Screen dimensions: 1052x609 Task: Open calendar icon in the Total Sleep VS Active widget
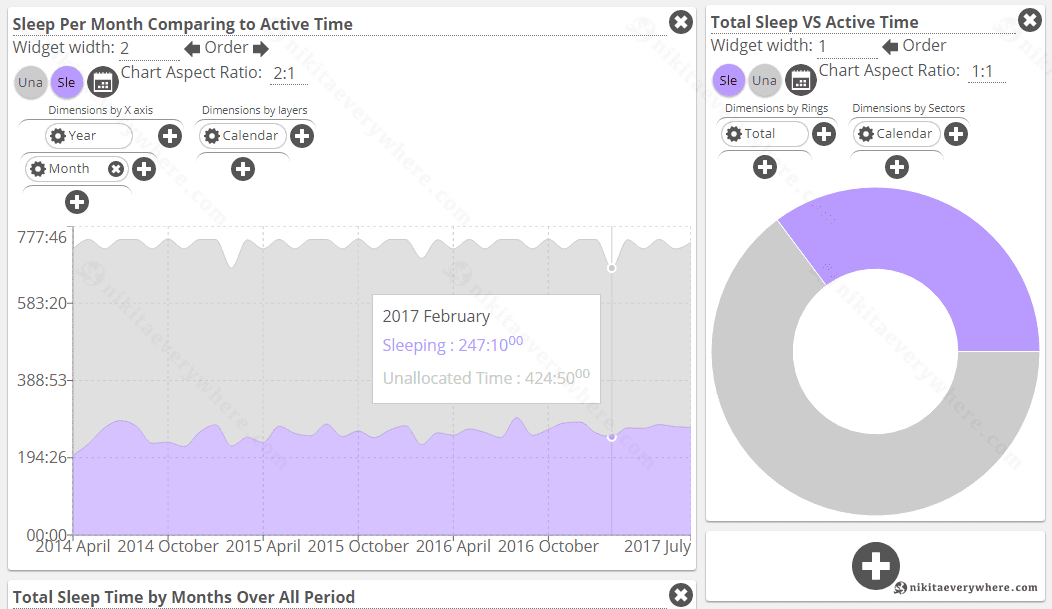coord(800,80)
